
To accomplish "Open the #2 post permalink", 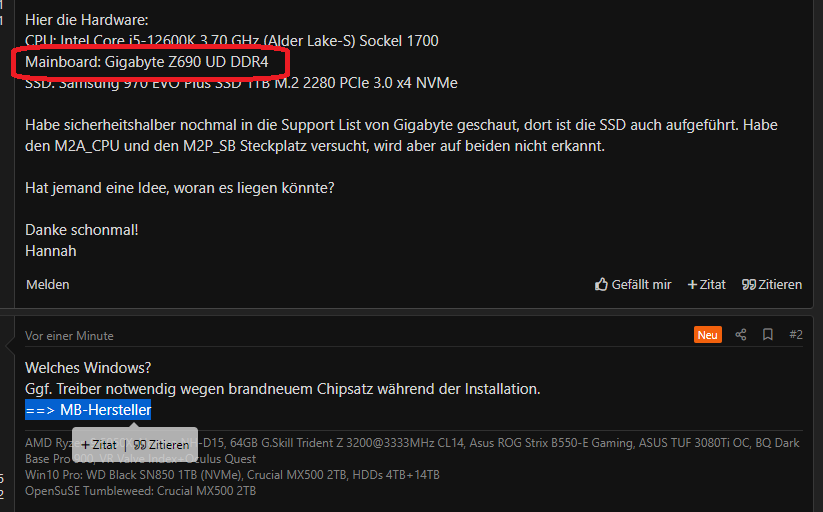I will point(796,335).
